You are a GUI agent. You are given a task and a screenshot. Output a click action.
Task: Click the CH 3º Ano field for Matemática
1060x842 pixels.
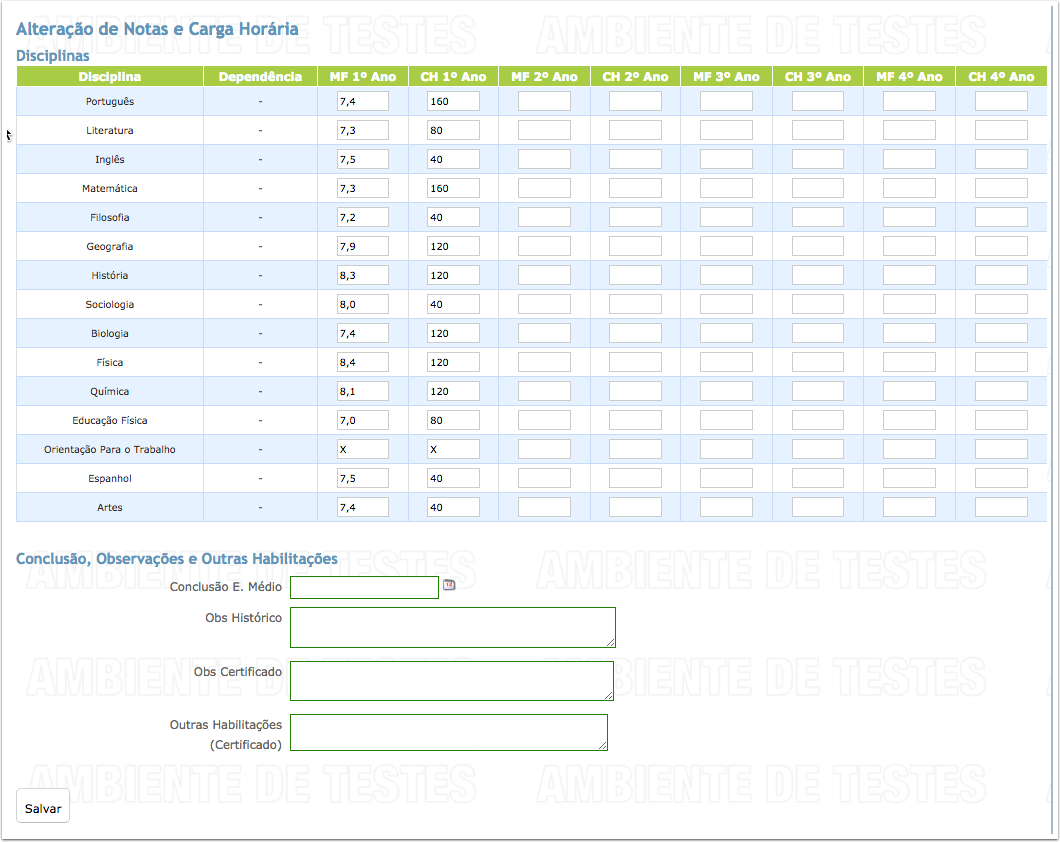(818, 189)
